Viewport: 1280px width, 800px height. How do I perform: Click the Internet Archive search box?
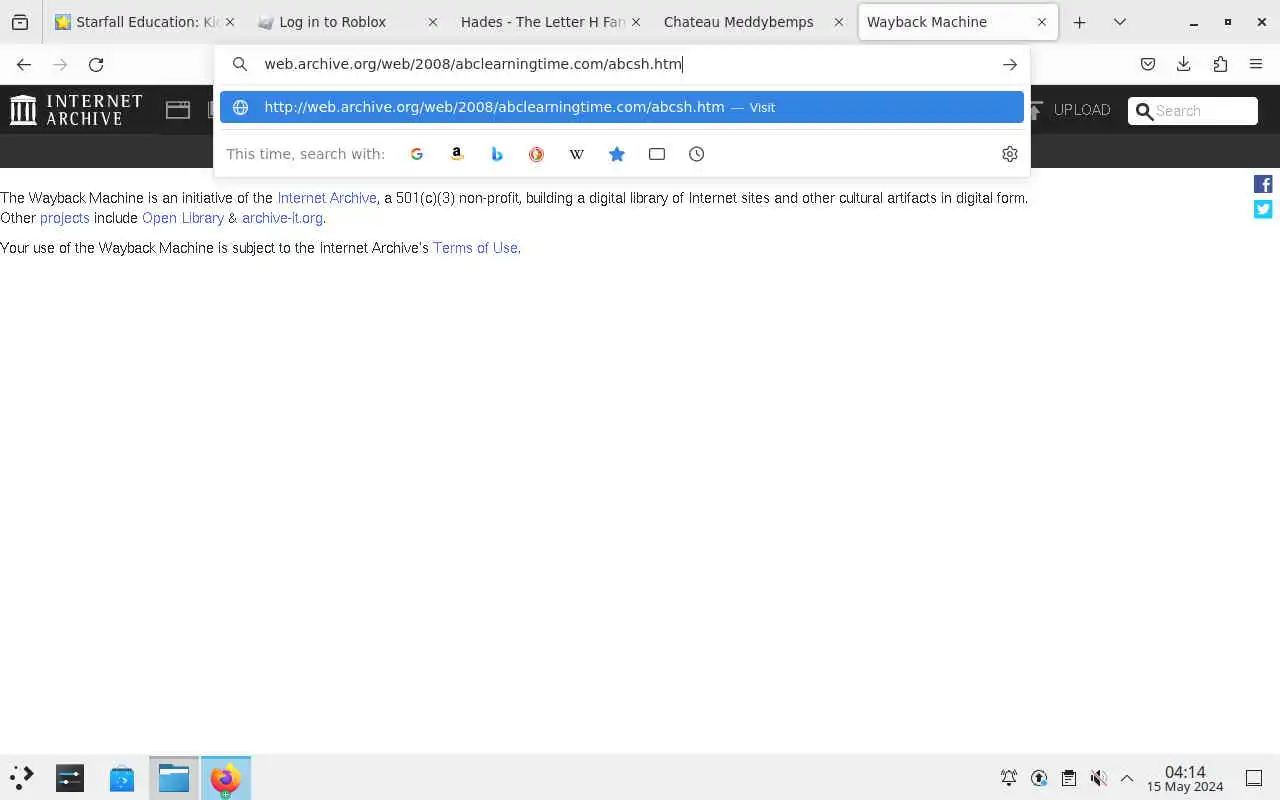1192,111
